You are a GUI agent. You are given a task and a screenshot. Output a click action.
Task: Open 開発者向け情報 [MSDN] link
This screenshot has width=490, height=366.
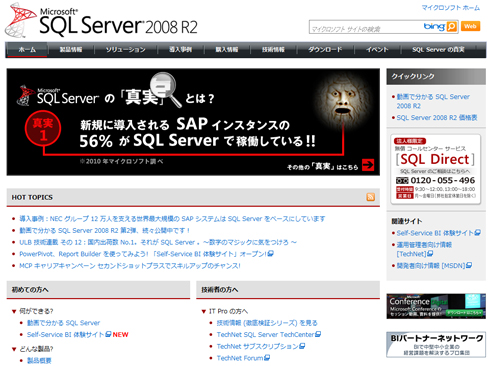[x=431, y=265]
